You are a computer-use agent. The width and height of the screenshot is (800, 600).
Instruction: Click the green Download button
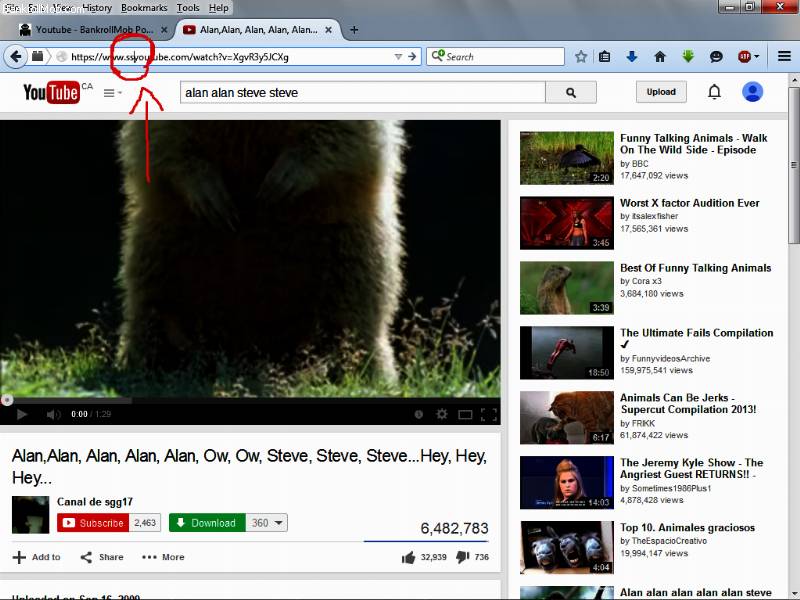coord(206,523)
